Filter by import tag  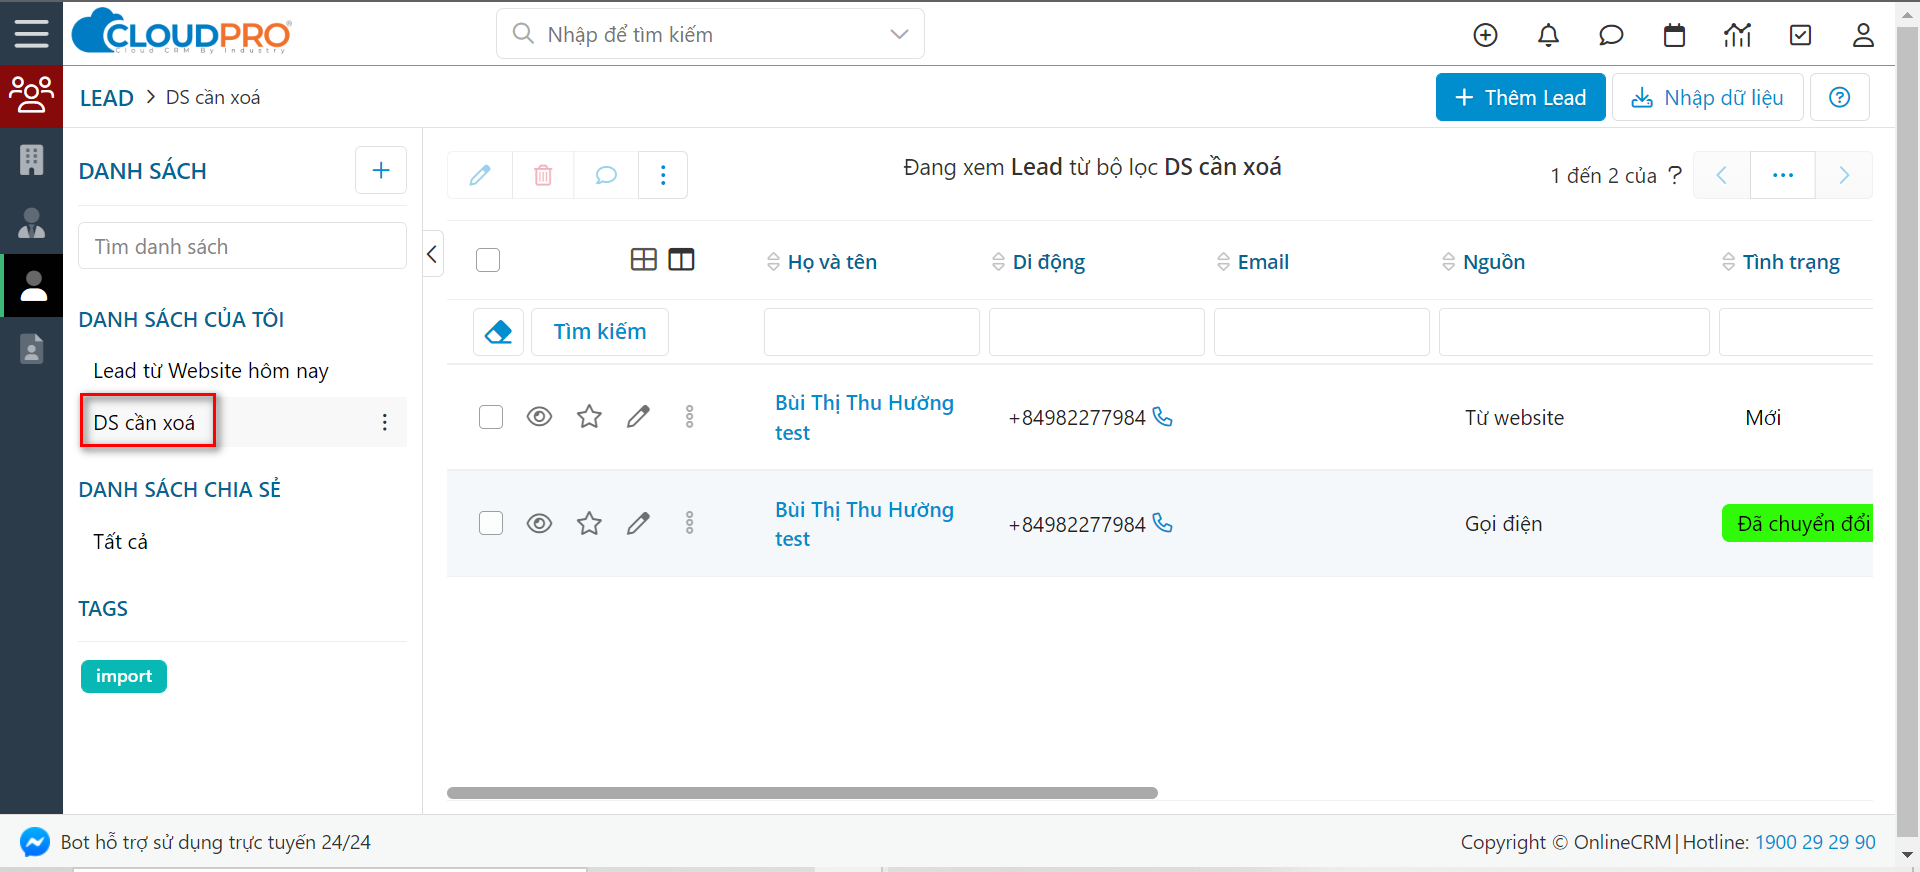point(124,676)
